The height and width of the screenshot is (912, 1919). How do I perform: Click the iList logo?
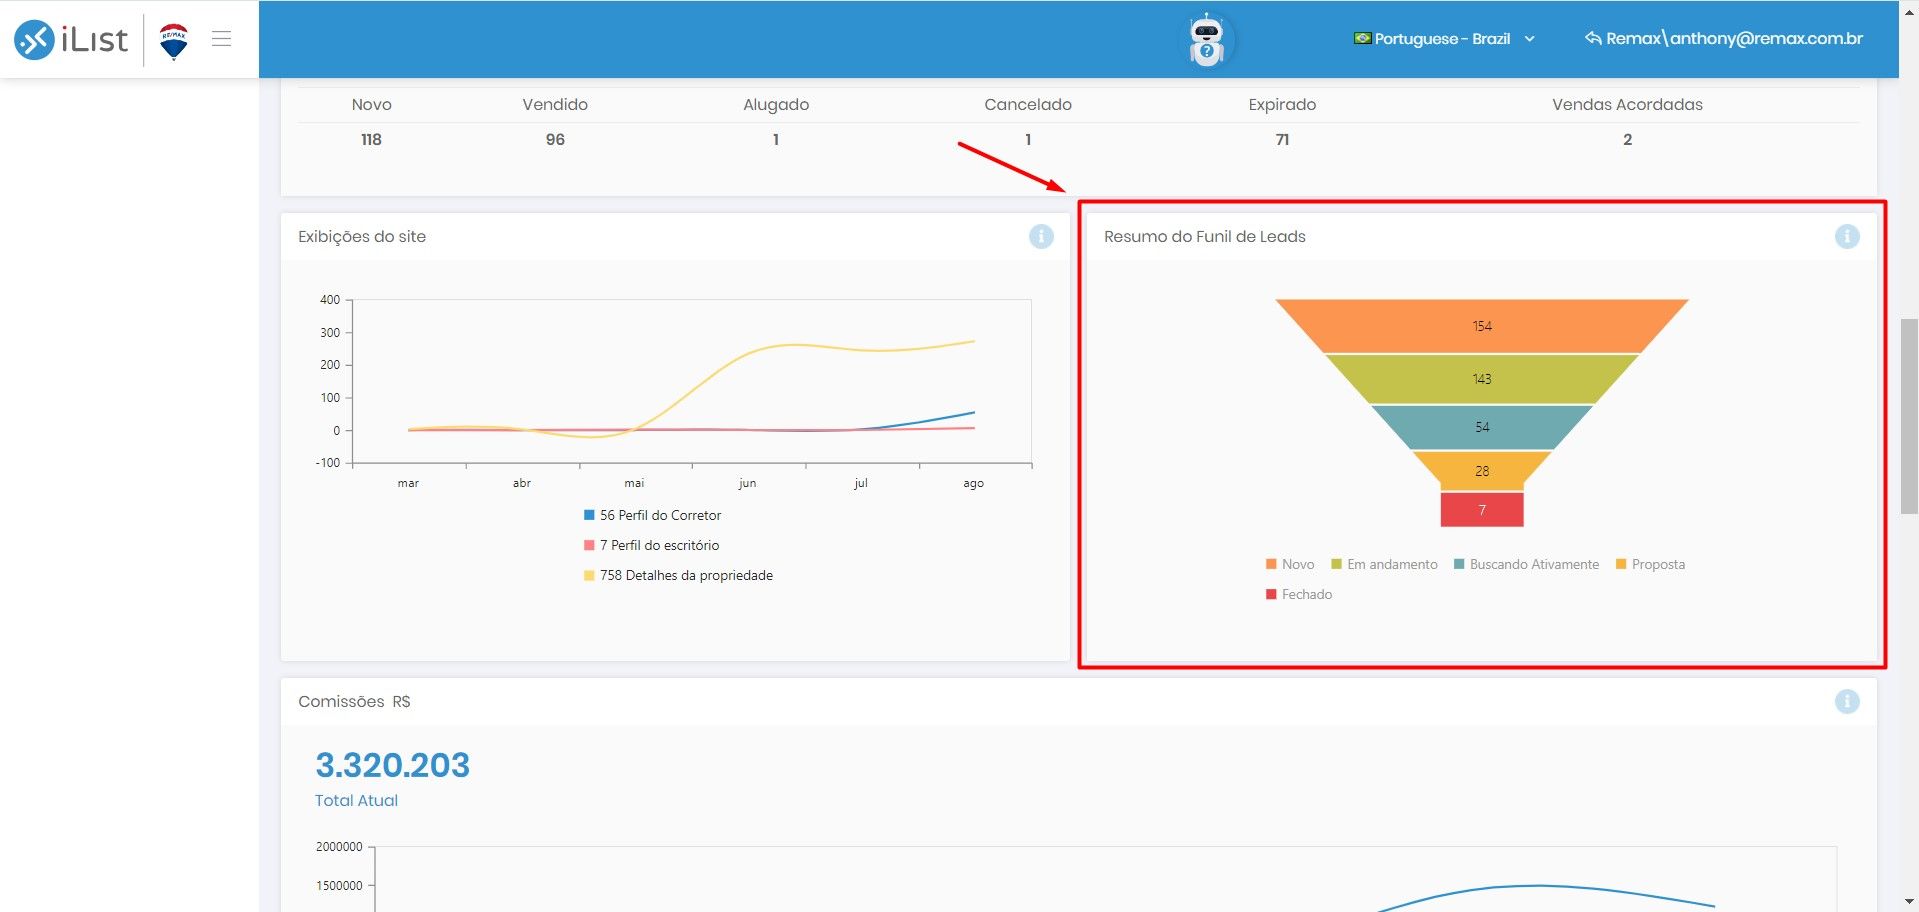tap(71, 39)
